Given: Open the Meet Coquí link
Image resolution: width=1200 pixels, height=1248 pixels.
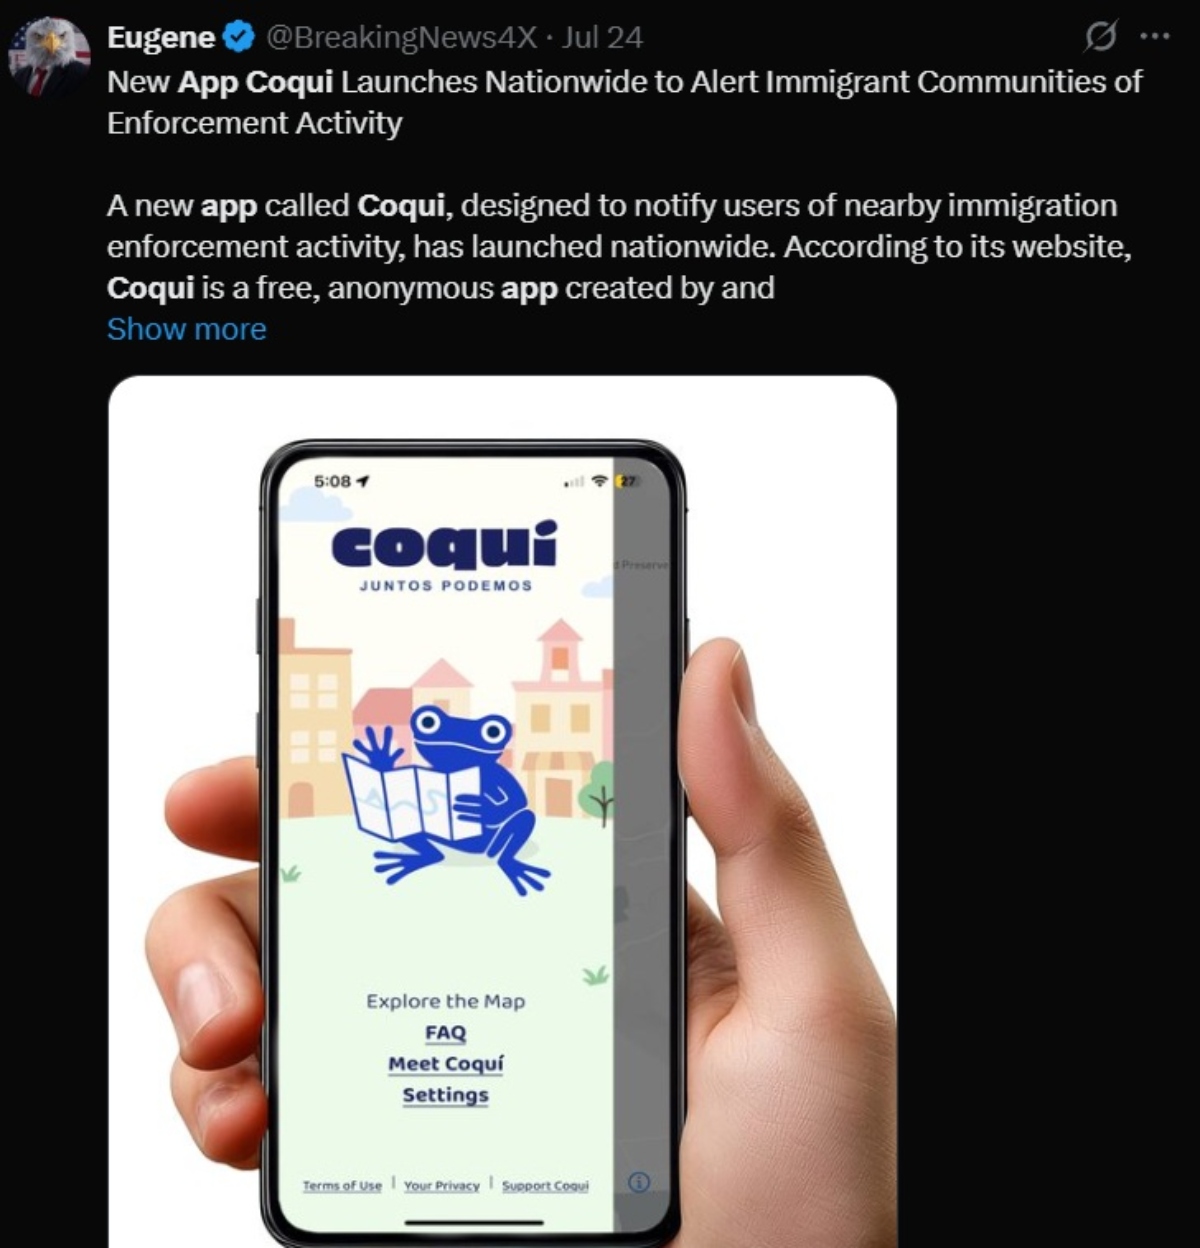Looking at the screenshot, I should pos(446,1064).
